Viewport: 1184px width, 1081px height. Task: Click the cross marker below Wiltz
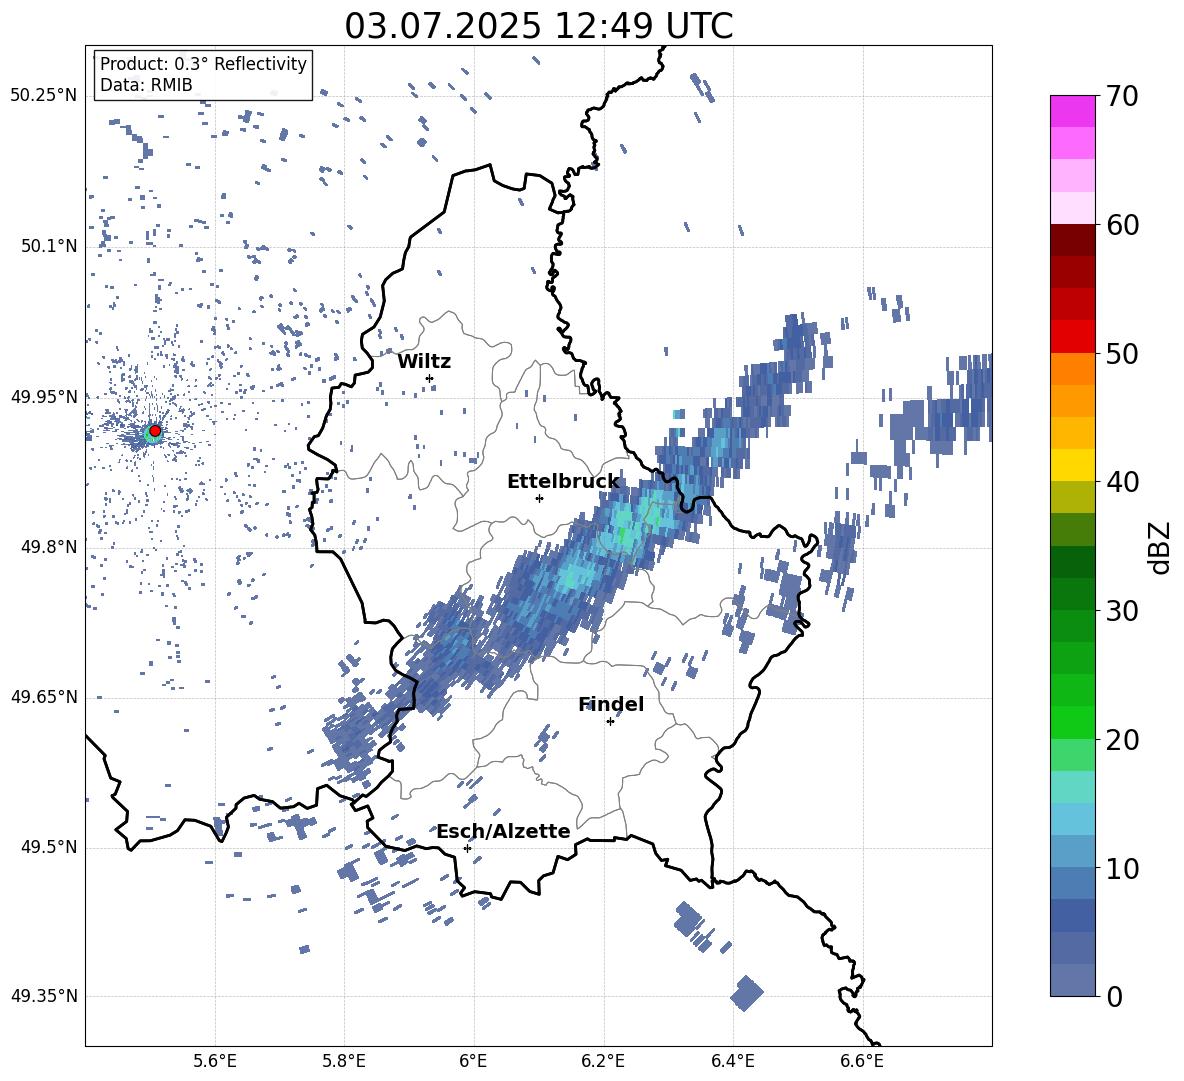[430, 378]
